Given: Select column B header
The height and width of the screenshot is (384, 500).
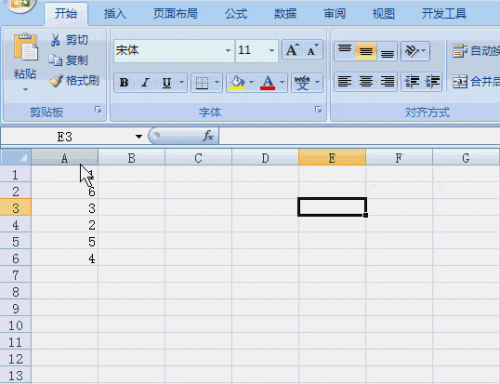Looking at the screenshot, I should 132,158.
